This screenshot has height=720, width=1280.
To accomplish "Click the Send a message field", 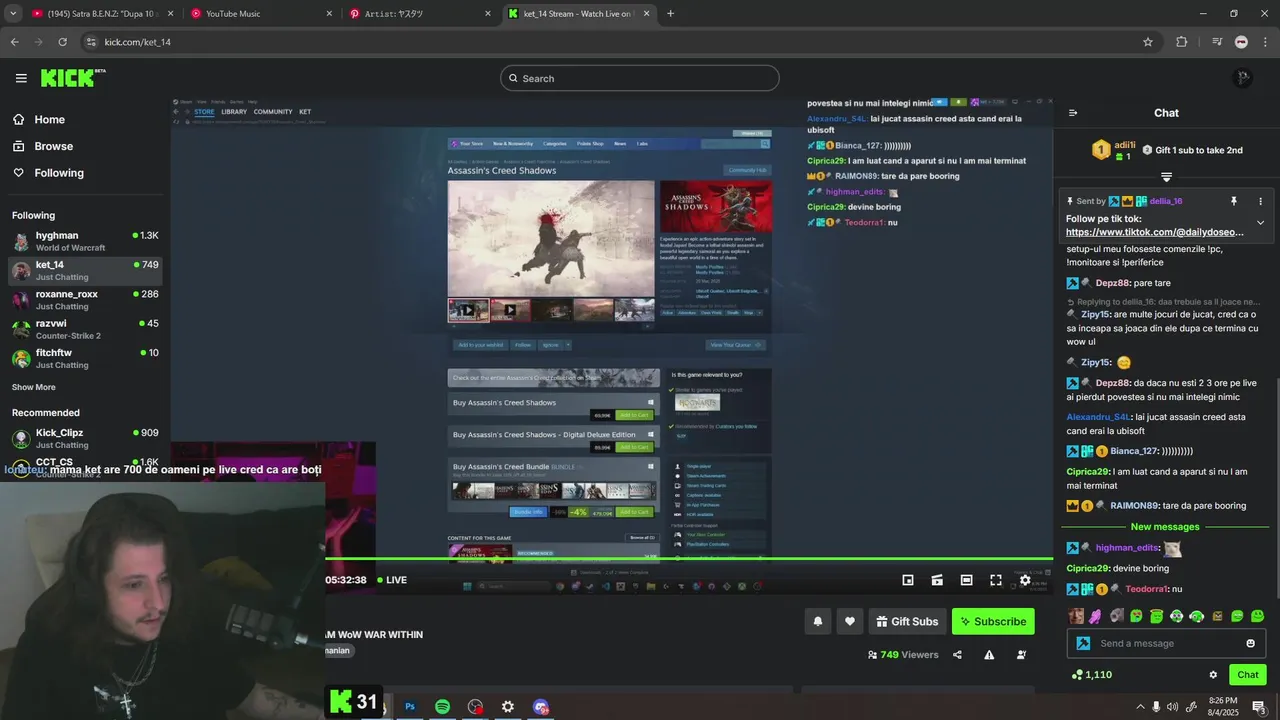I will click(x=1166, y=643).
